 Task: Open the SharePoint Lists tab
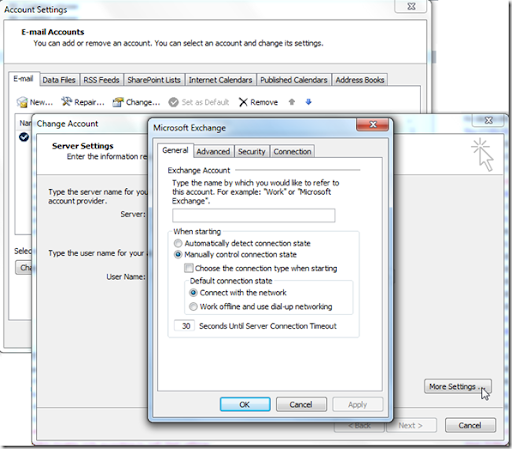[x=154, y=80]
